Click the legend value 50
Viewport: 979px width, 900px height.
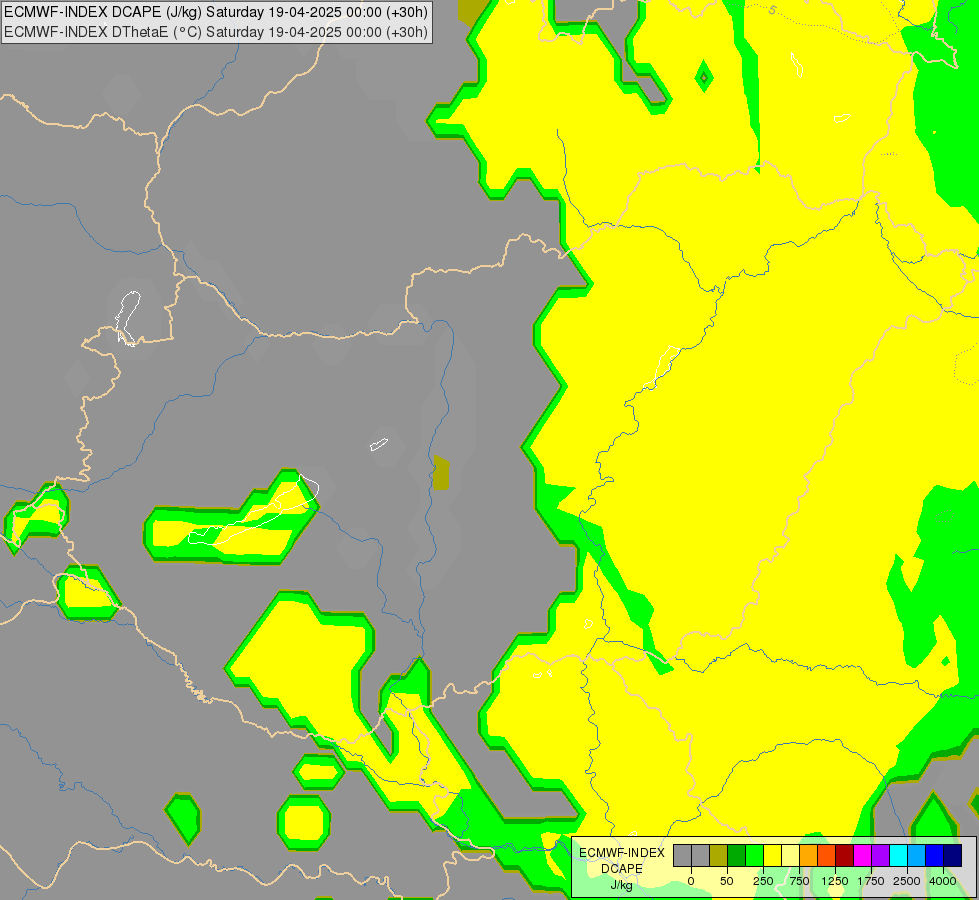[727, 881]
